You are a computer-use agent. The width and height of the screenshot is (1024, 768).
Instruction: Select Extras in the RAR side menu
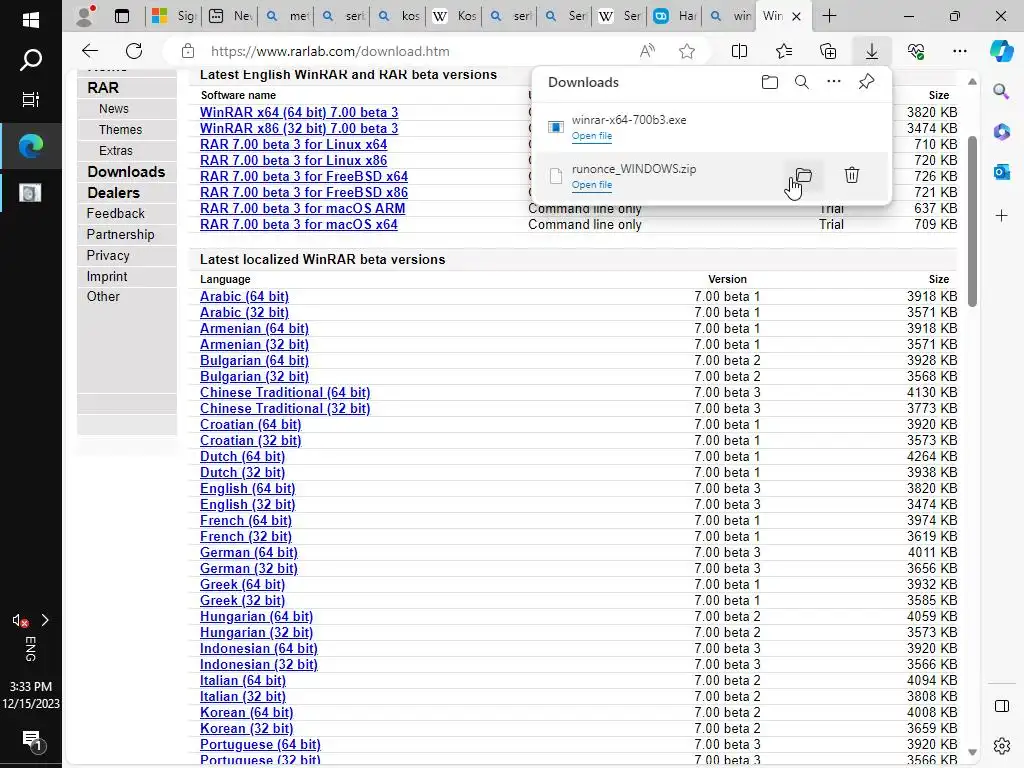pyautogui.click(x=116, y=151)
